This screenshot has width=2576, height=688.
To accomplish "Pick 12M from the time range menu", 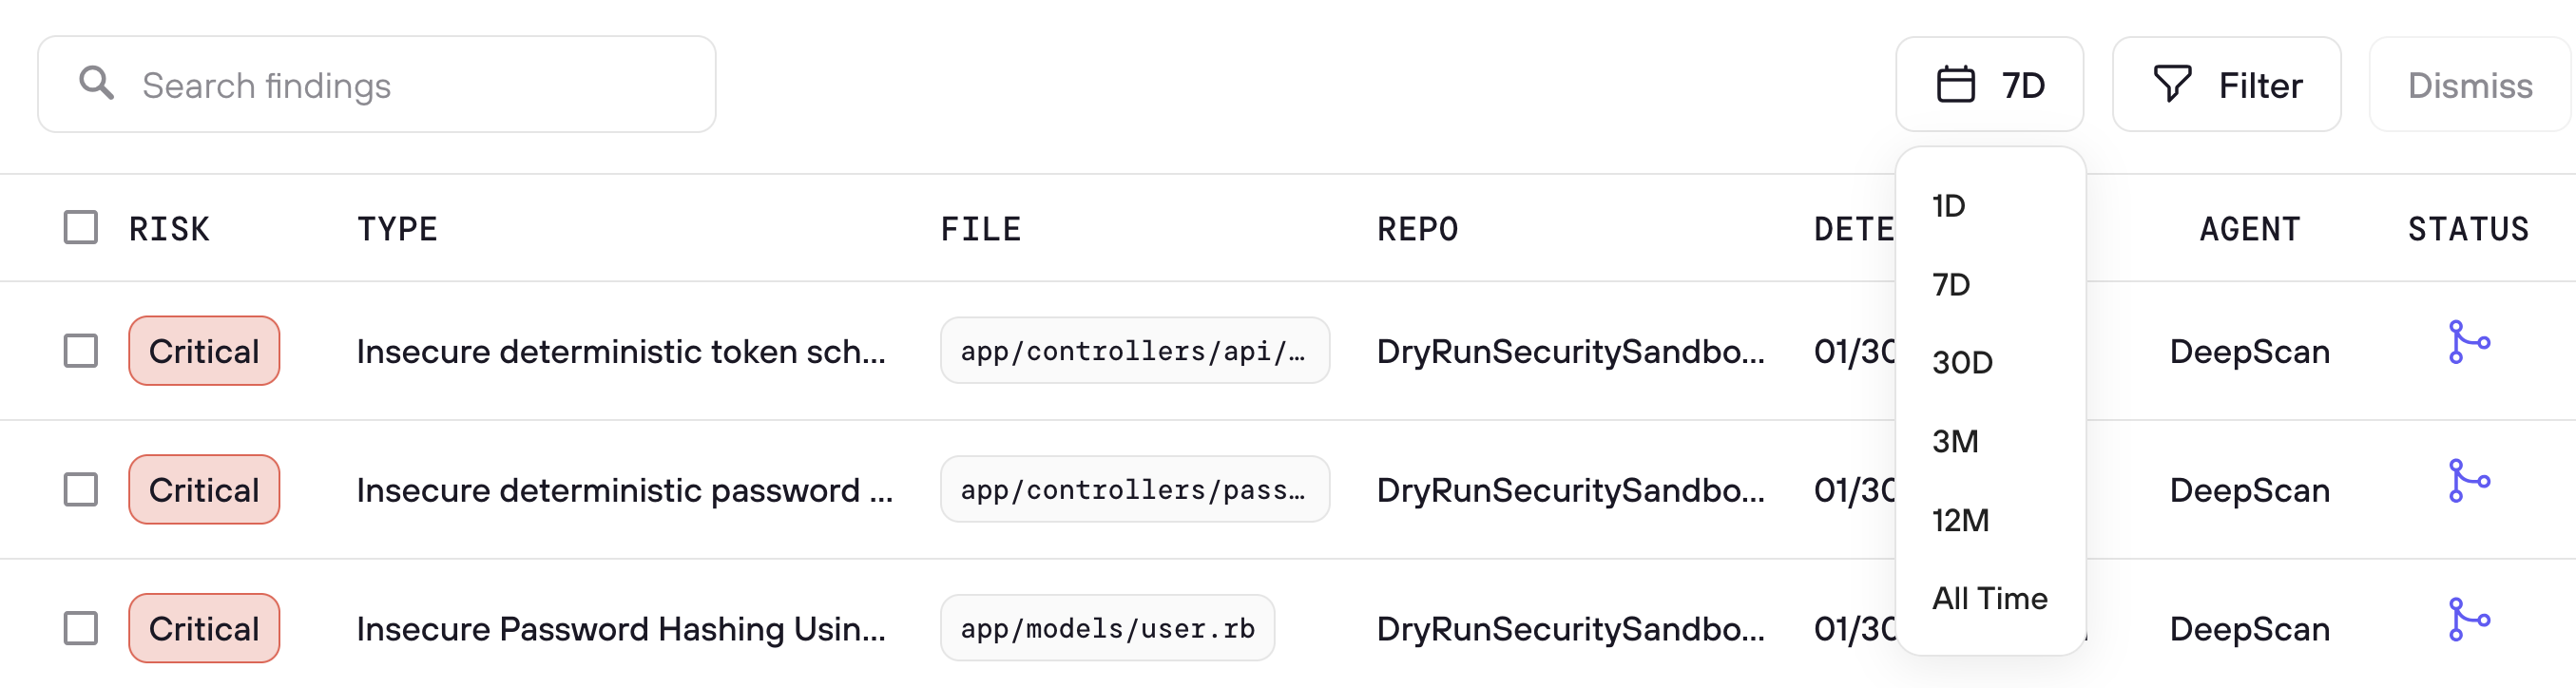I will click(x=1960, y=520).
